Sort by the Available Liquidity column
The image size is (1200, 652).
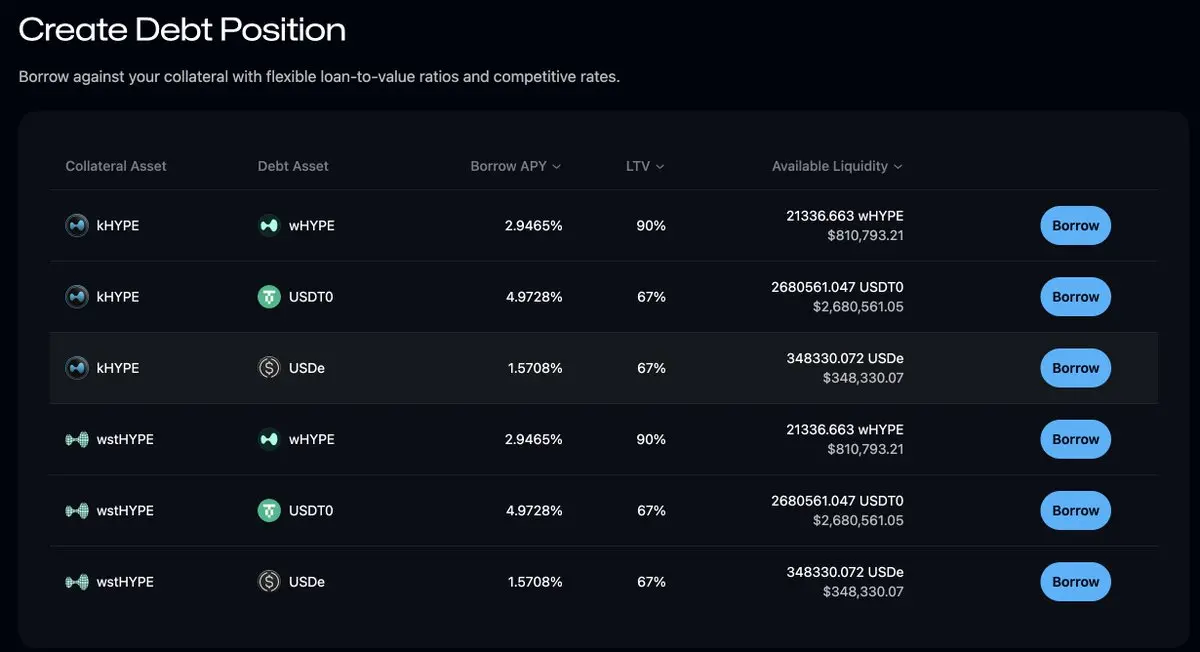pyautogui.click(x=836, y=166)
